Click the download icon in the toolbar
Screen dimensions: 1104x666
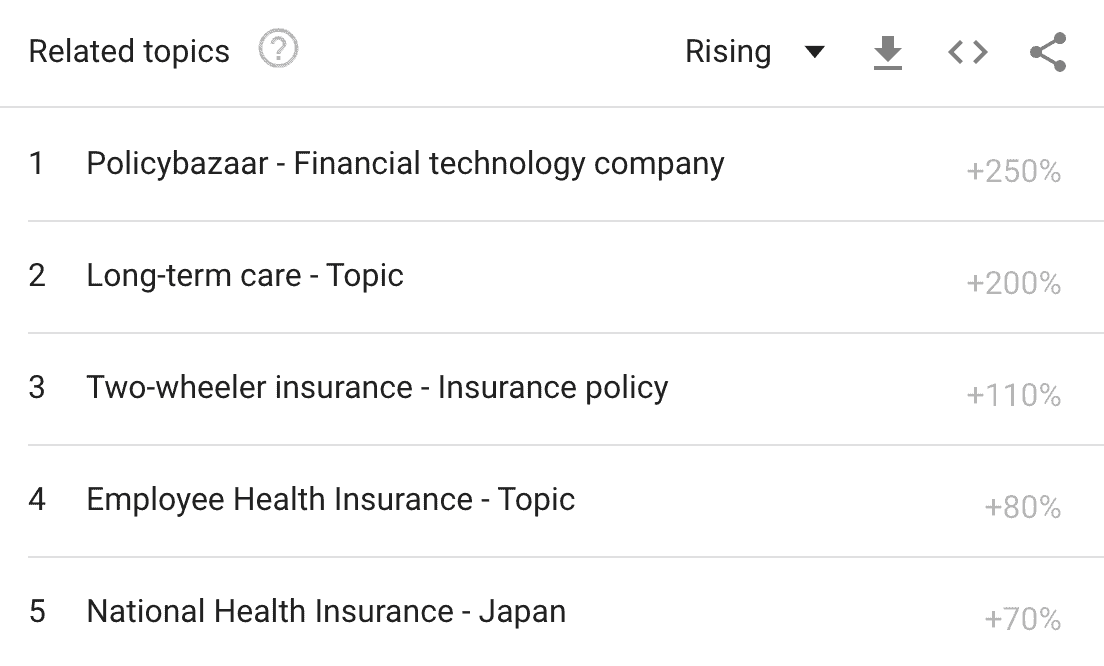pos(888,51)
